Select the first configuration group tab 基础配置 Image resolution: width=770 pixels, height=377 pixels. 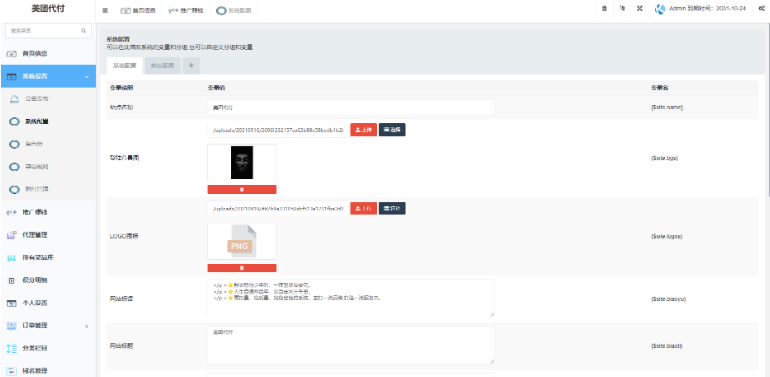click(x=125, y=65)
